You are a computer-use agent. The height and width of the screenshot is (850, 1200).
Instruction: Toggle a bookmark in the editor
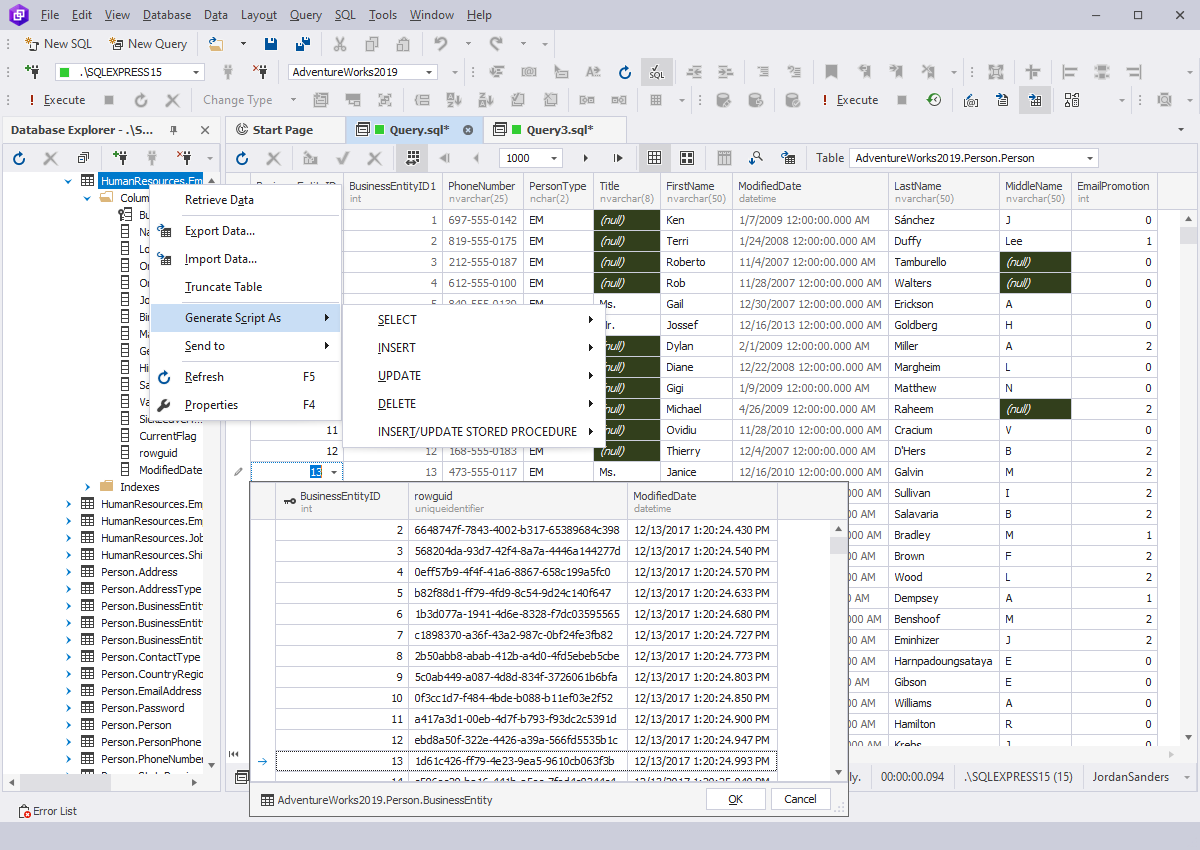click(x=832, y=72)
